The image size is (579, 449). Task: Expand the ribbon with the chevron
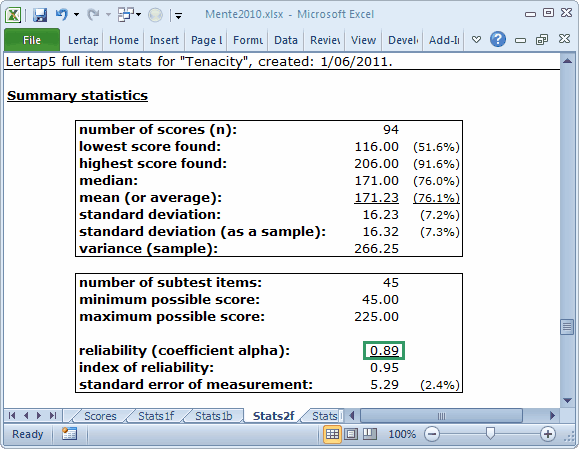476,40
